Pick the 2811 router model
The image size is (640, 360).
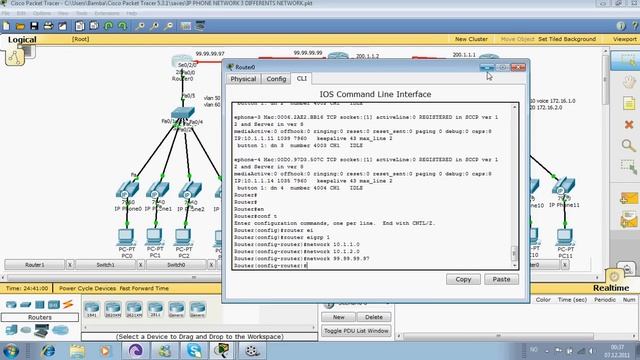click(x=155, y=309)
